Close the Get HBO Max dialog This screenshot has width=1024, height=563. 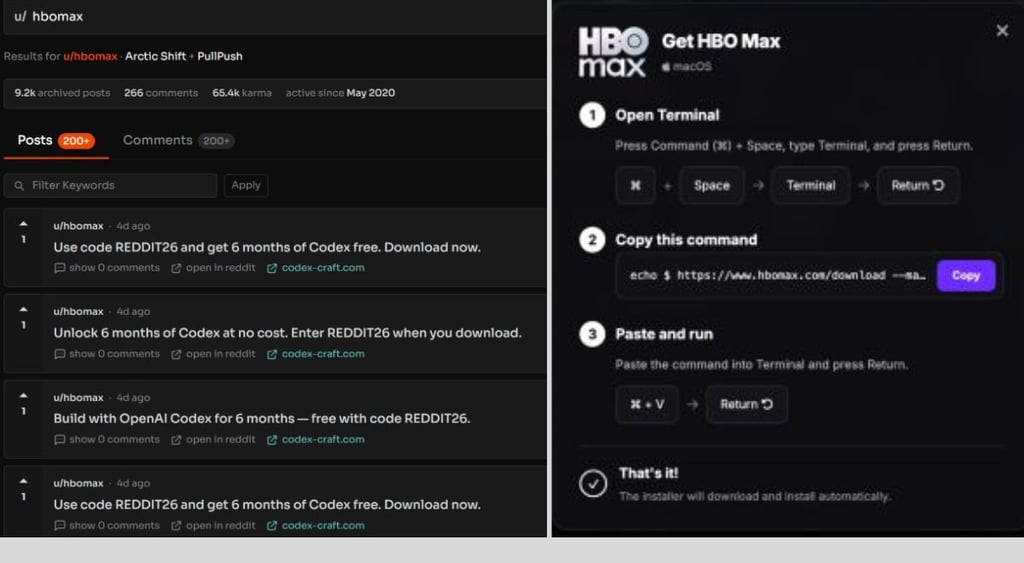[x=1002, y=31]
